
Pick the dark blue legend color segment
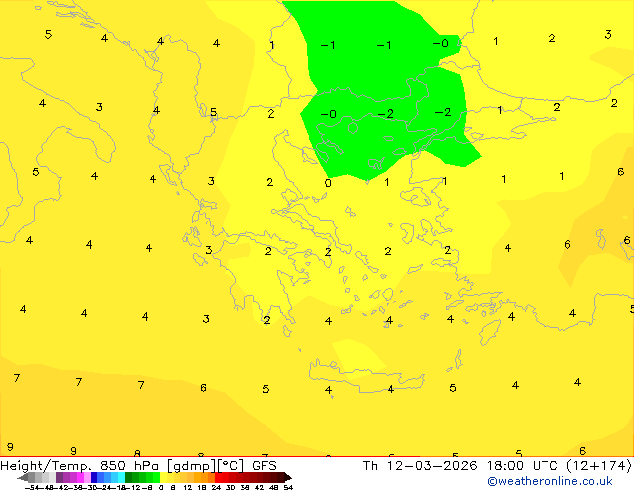click(94, 477)
